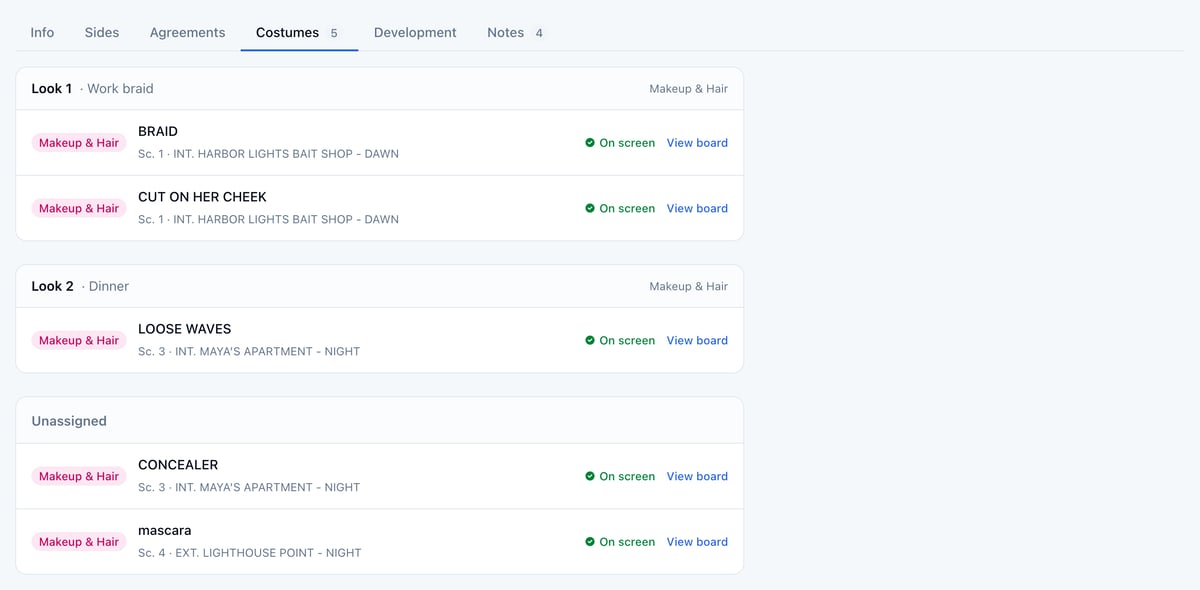Viewport: 1200px width, 590px height.
Task: Click the CONCEALER item title
Action: [x=178, y=466]
